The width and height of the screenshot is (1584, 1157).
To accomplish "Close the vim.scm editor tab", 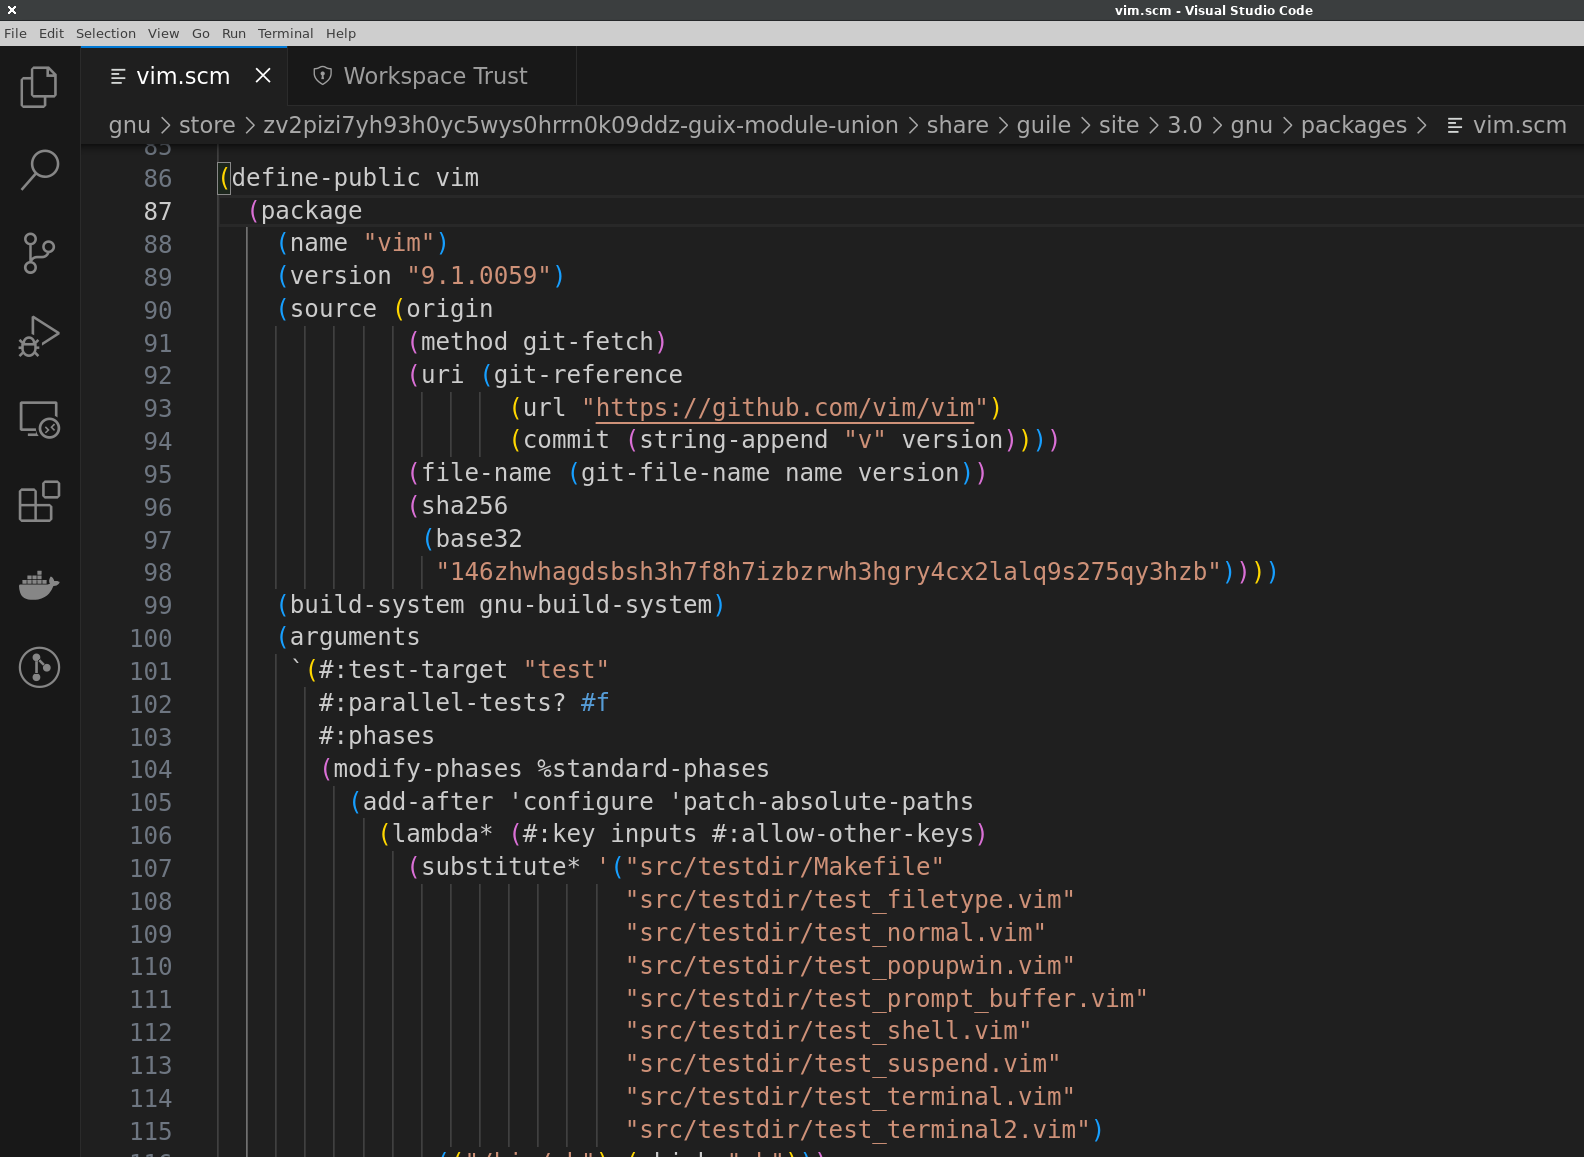I will point(263,76).
